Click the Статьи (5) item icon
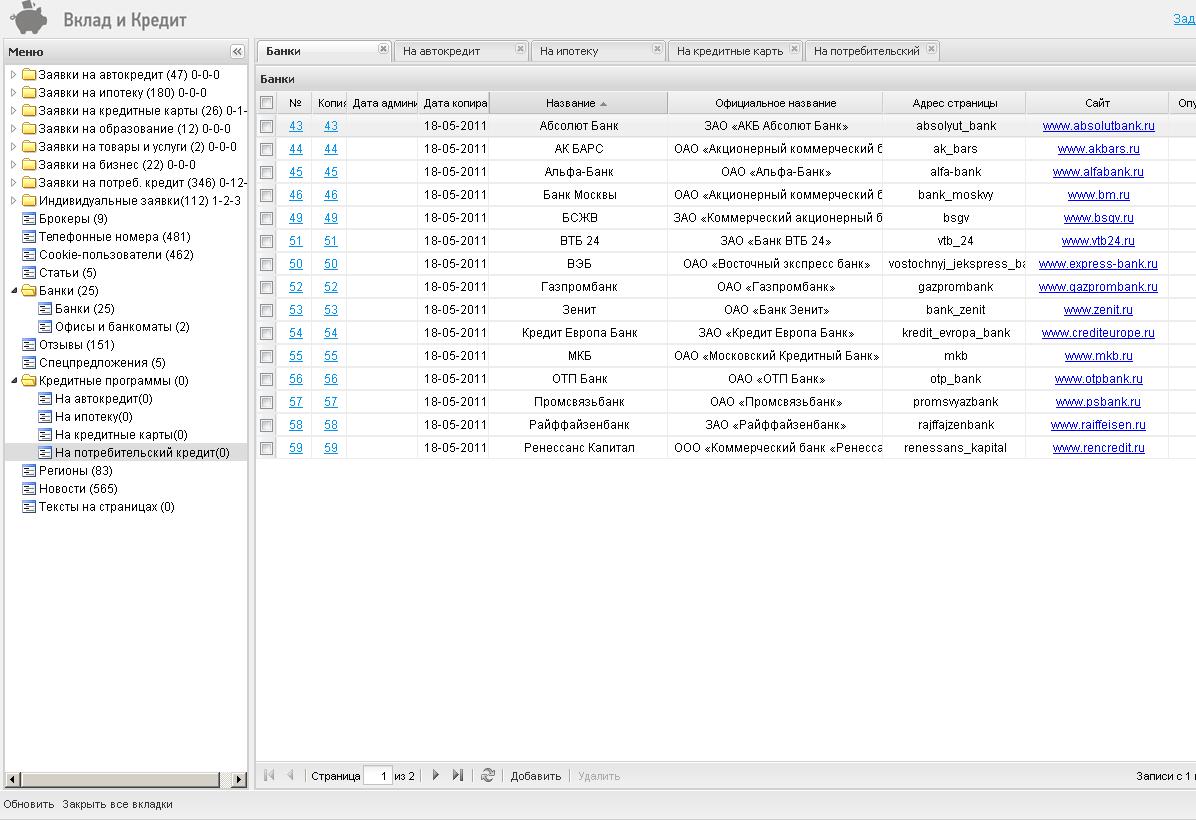Viewport: 1196px width, 820px height. (x=29, y=273)
